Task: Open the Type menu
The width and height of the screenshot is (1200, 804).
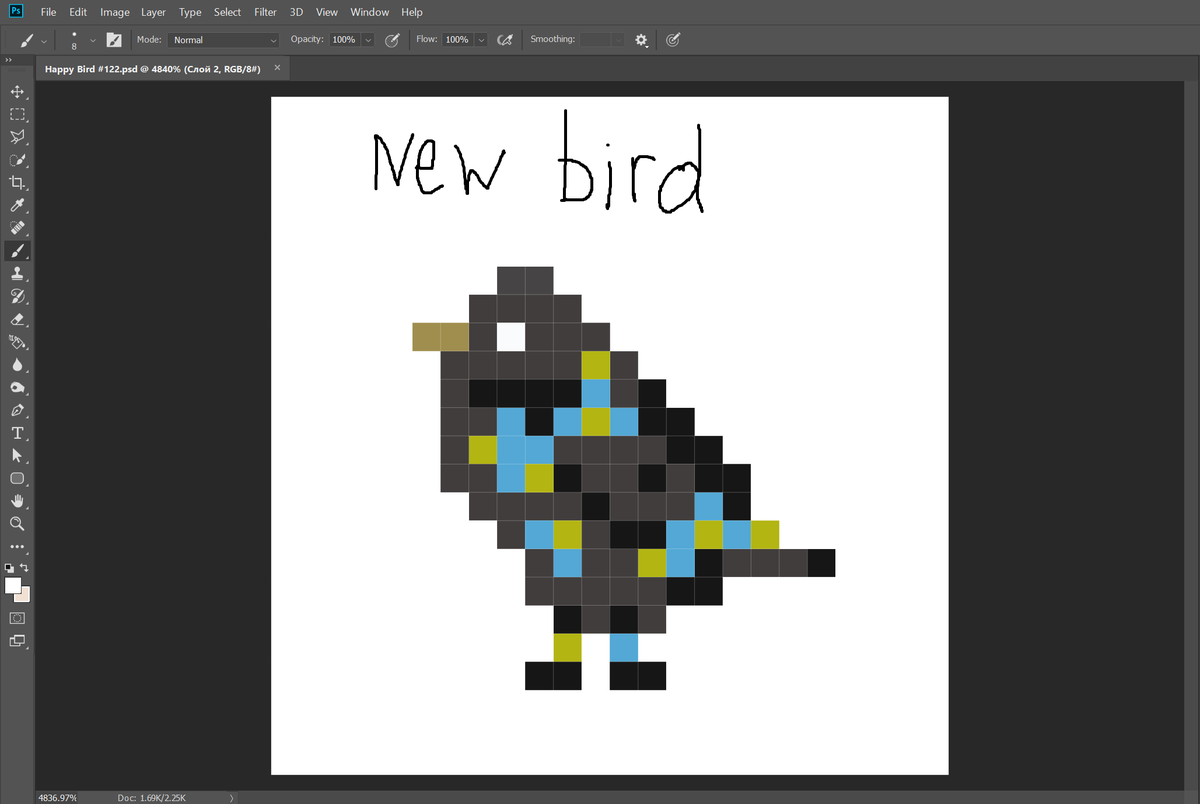Action: pyautogui.click(x=190, y=12)
